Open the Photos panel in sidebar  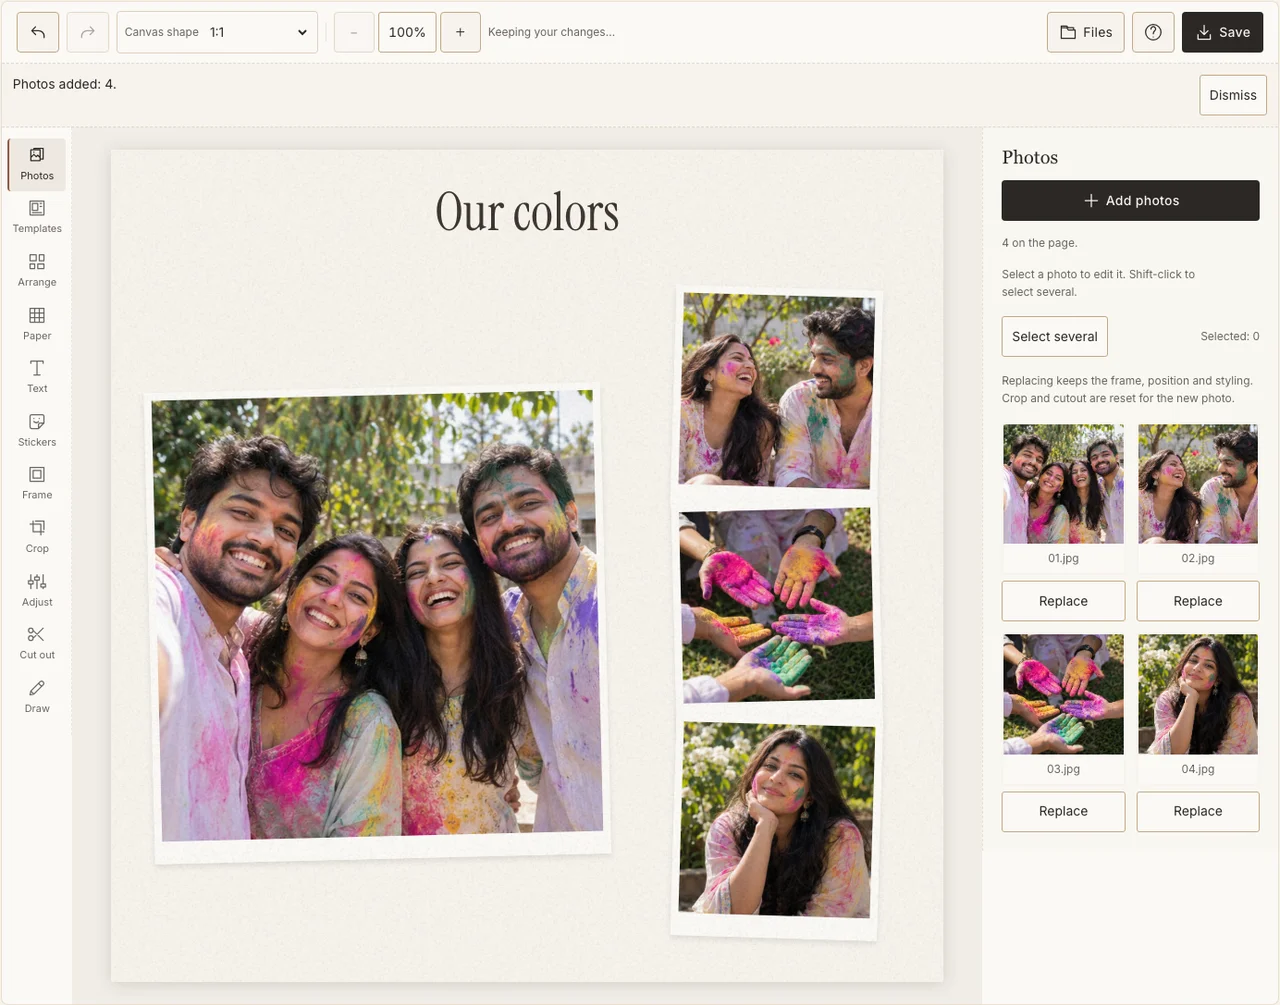37,164
